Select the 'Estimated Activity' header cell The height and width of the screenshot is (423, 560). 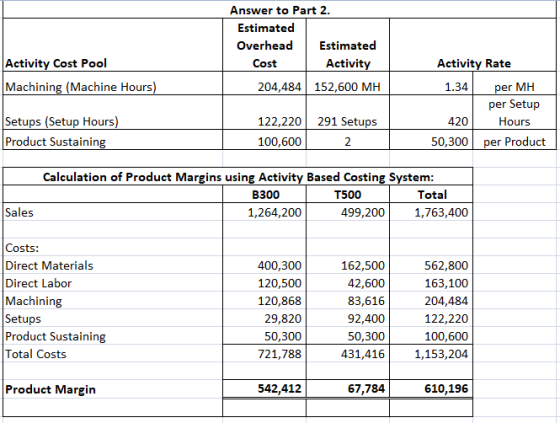pyautogui.click(x=348, y=45)
